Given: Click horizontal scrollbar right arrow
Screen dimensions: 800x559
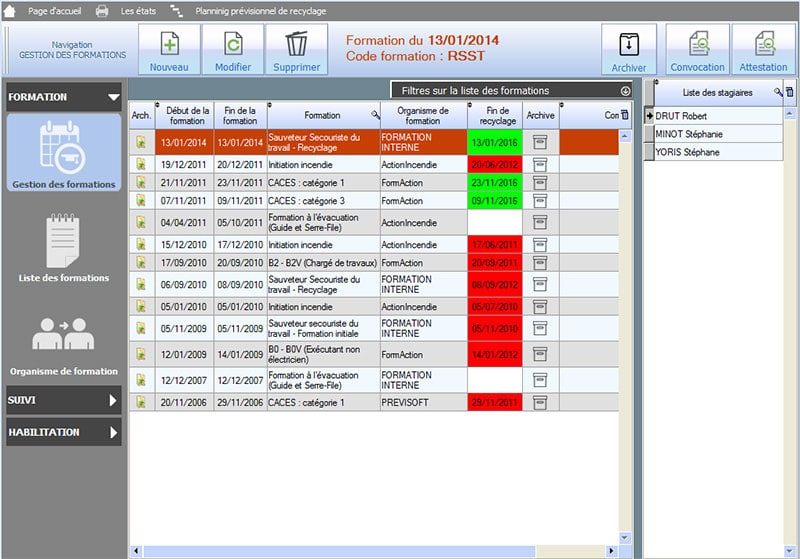Looking at the screenshot, I should coord(611,551).
